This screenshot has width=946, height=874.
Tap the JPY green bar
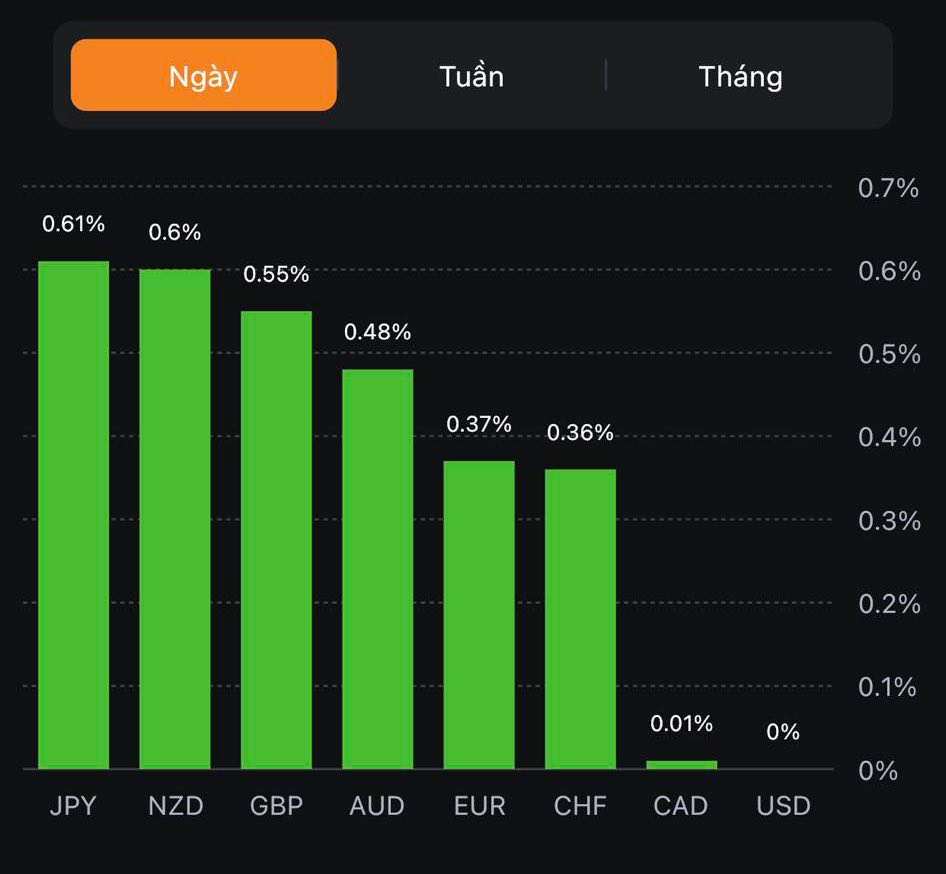coord(74,515)
